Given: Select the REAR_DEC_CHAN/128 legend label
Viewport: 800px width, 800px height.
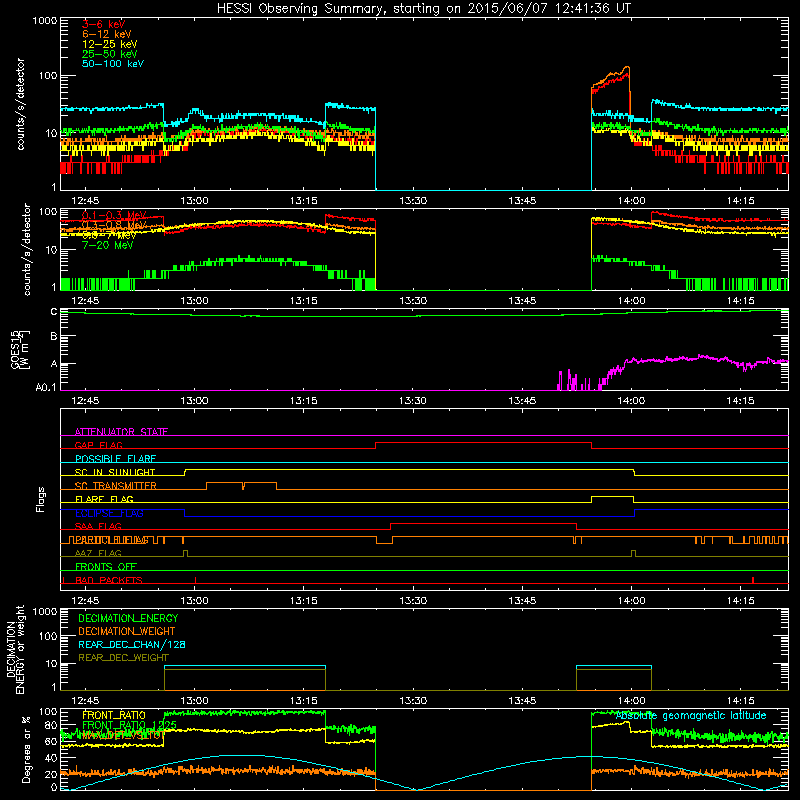Looking at the screenshot, I should (132, 644).
